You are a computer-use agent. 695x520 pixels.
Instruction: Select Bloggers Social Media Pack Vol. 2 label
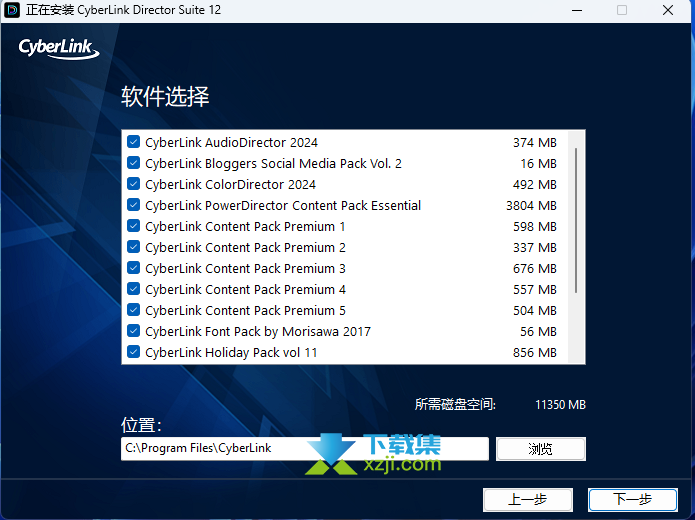click(273, 164)
